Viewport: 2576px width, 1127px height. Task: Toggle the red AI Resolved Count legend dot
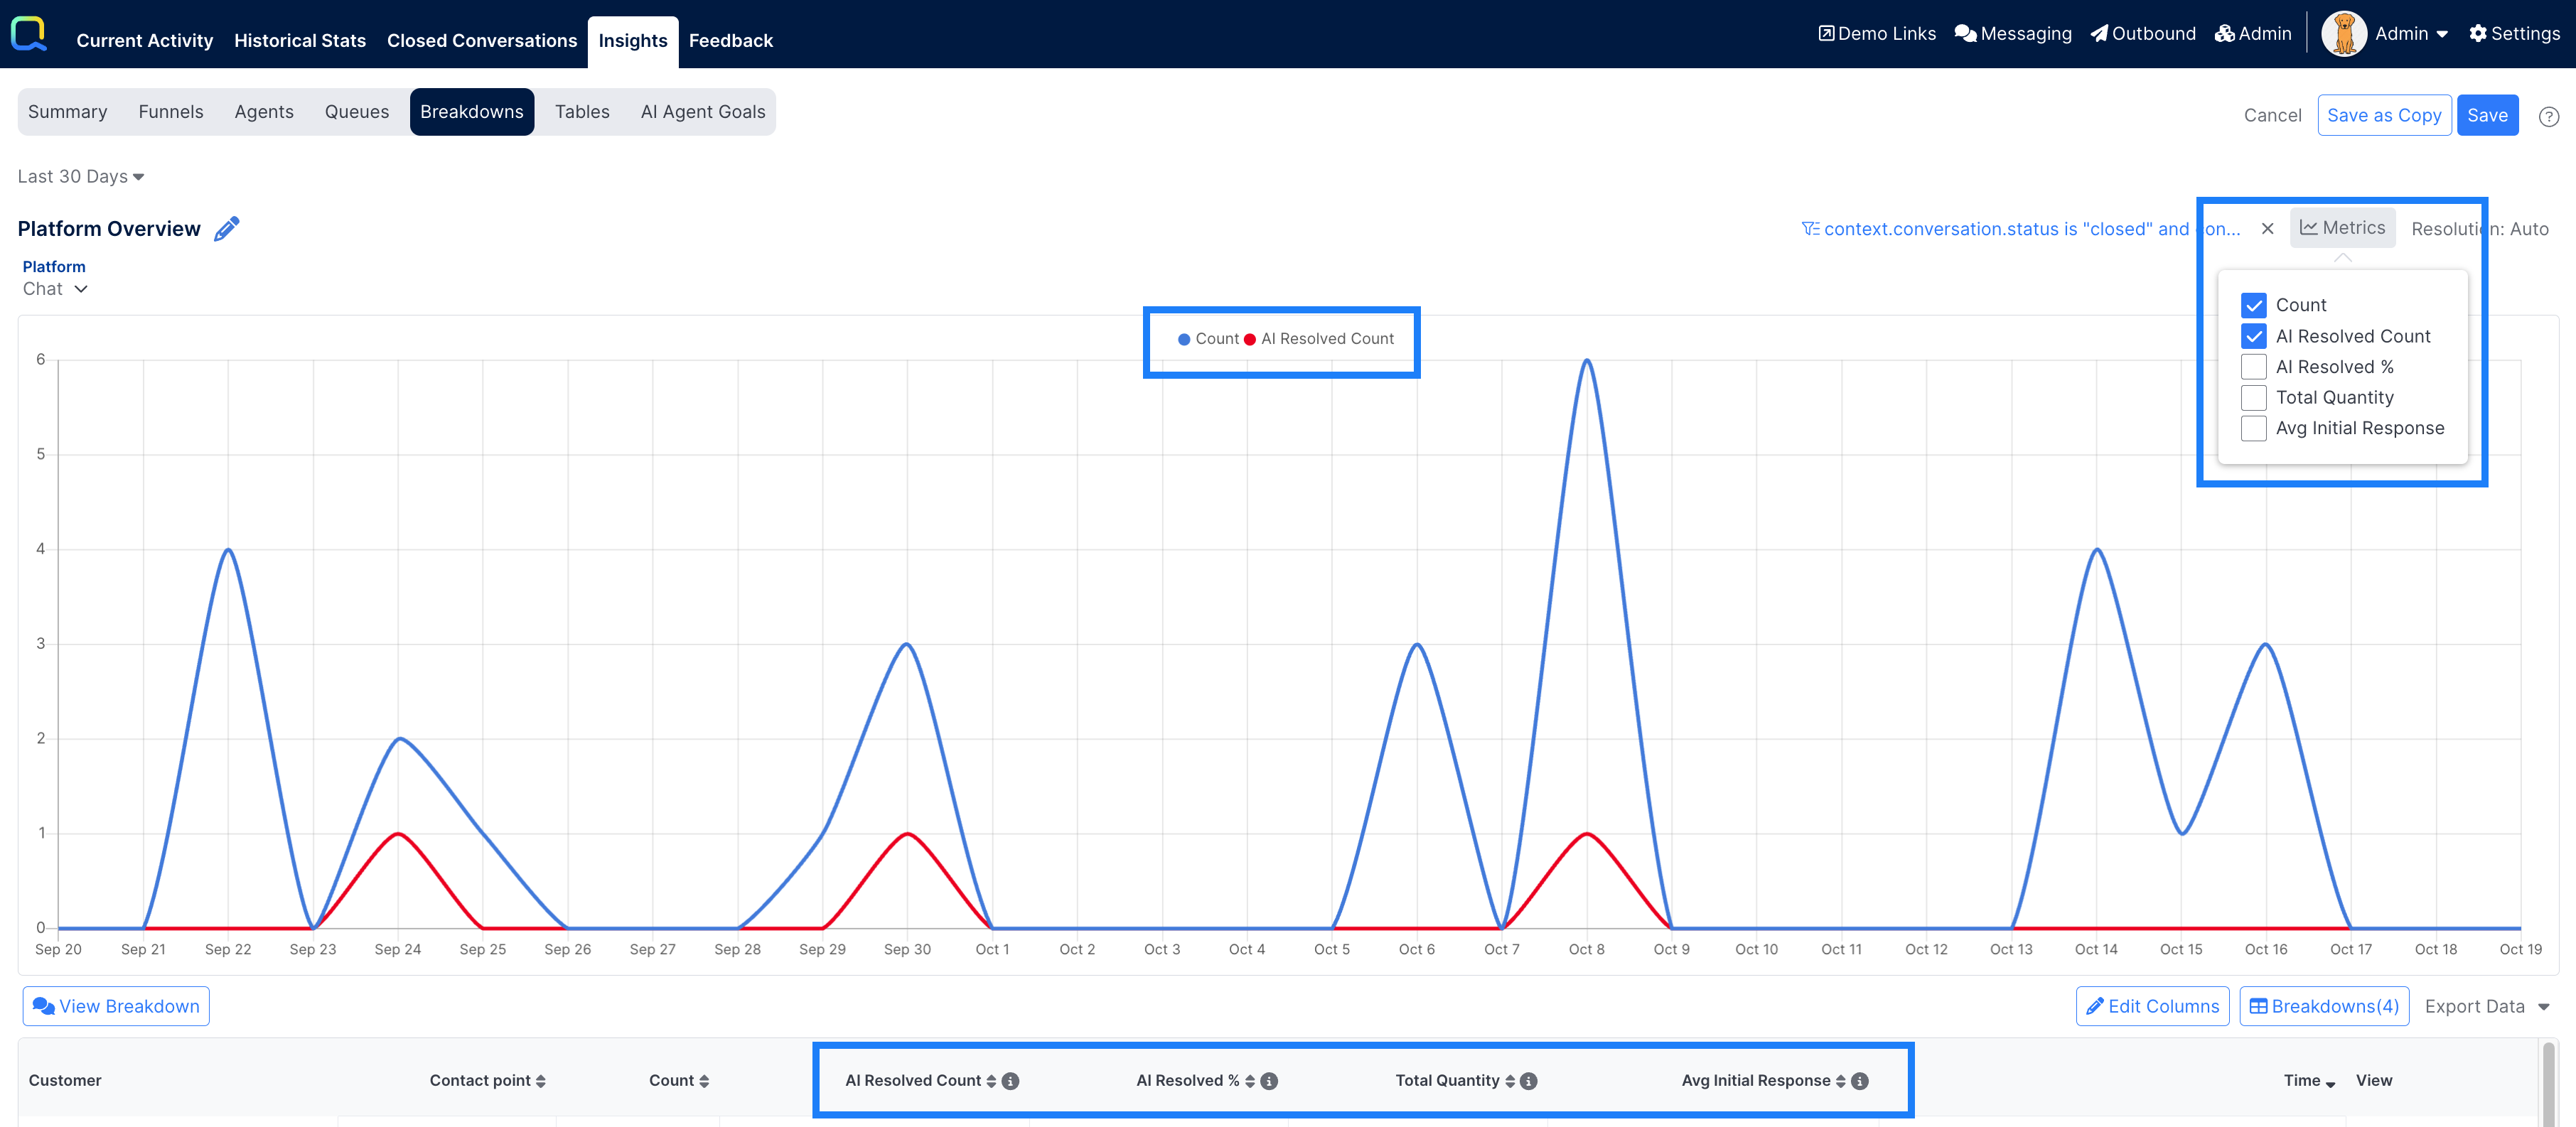point(1249,339)
